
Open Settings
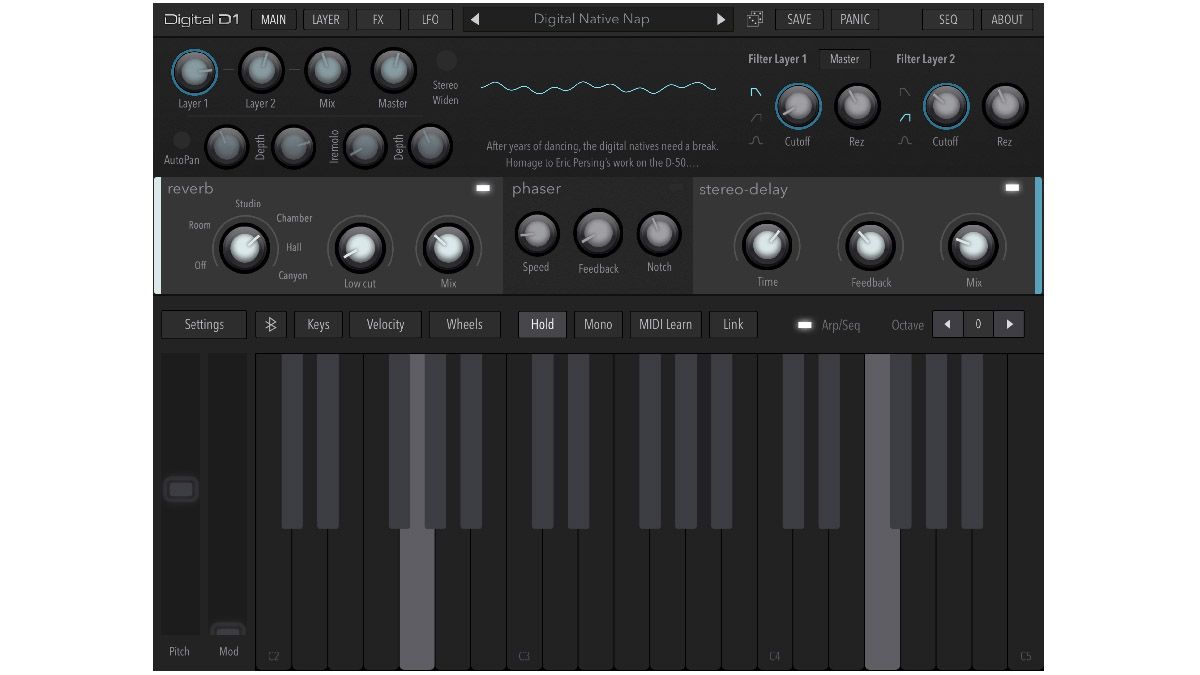coord(204,324)
